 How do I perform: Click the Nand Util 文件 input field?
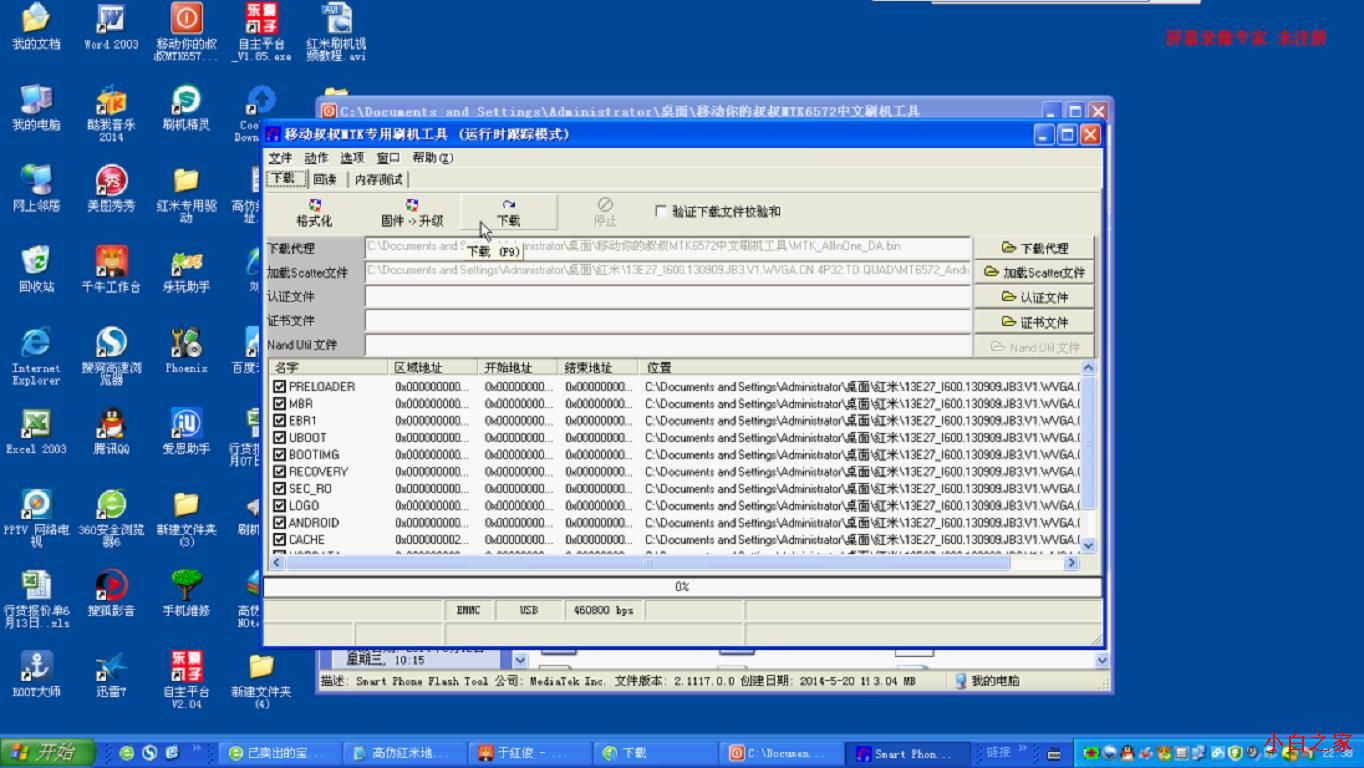pyautogui.click(x=668, y=344)
